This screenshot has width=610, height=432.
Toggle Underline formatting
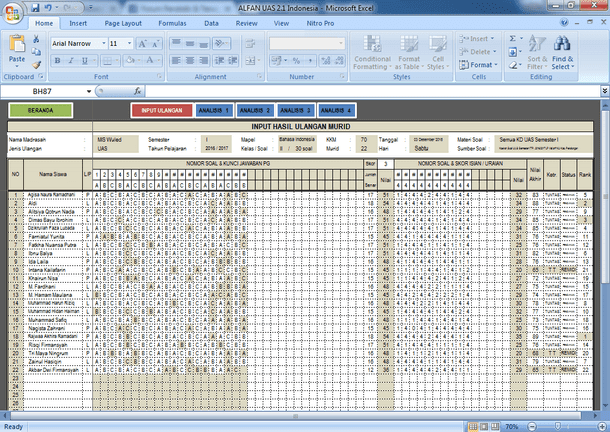(x=84, y=60)
